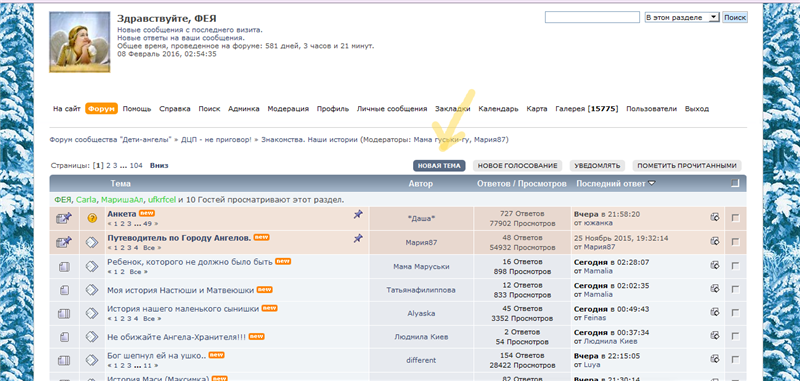Open the 'В этом разделе' search scope dropdown
The width and height of the screenshot is (800, 381).
click(x=682, y=17)
